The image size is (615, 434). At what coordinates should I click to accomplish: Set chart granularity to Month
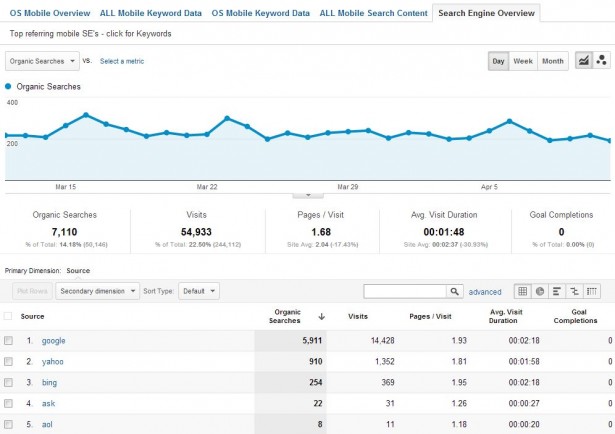553,61
